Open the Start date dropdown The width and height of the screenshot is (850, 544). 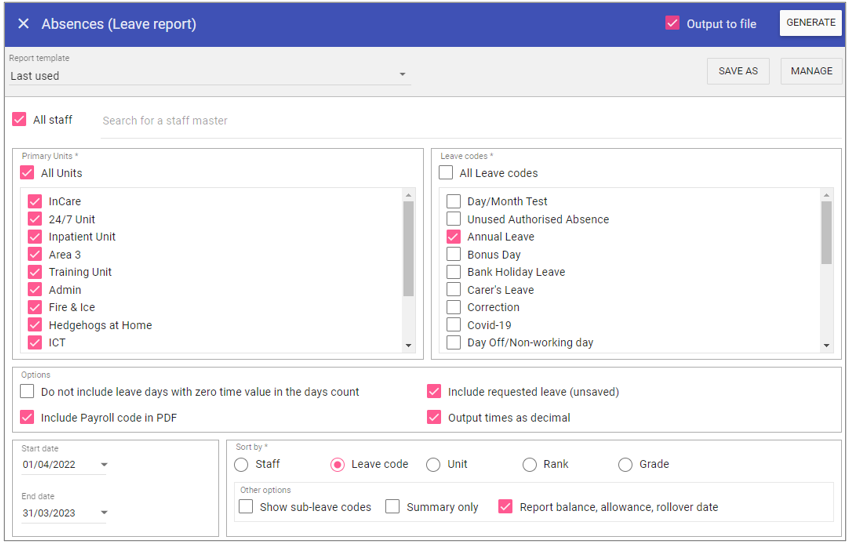coord(104,465)
